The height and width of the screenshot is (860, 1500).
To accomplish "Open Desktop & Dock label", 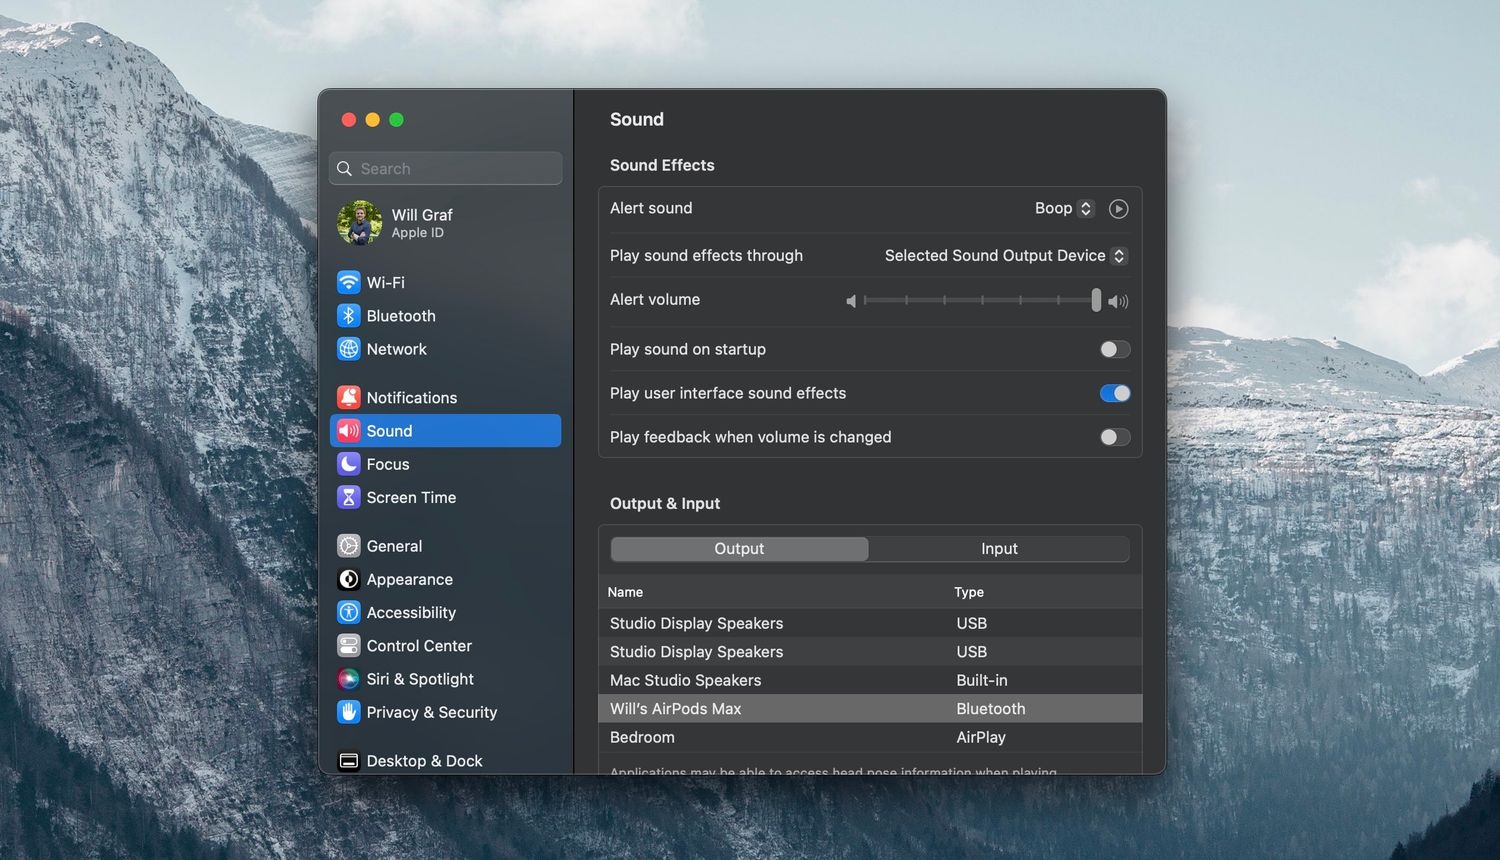I will 424,761.
